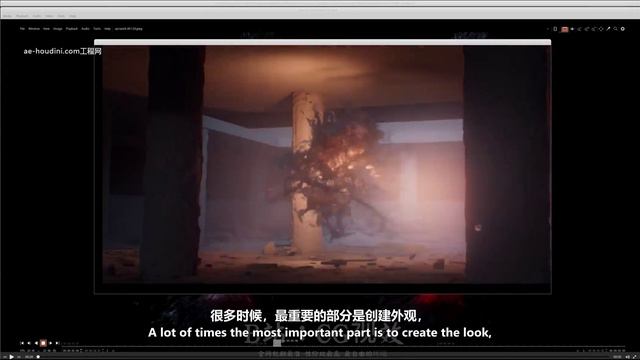Jump to last frame in viewer transport

point(57,343)
